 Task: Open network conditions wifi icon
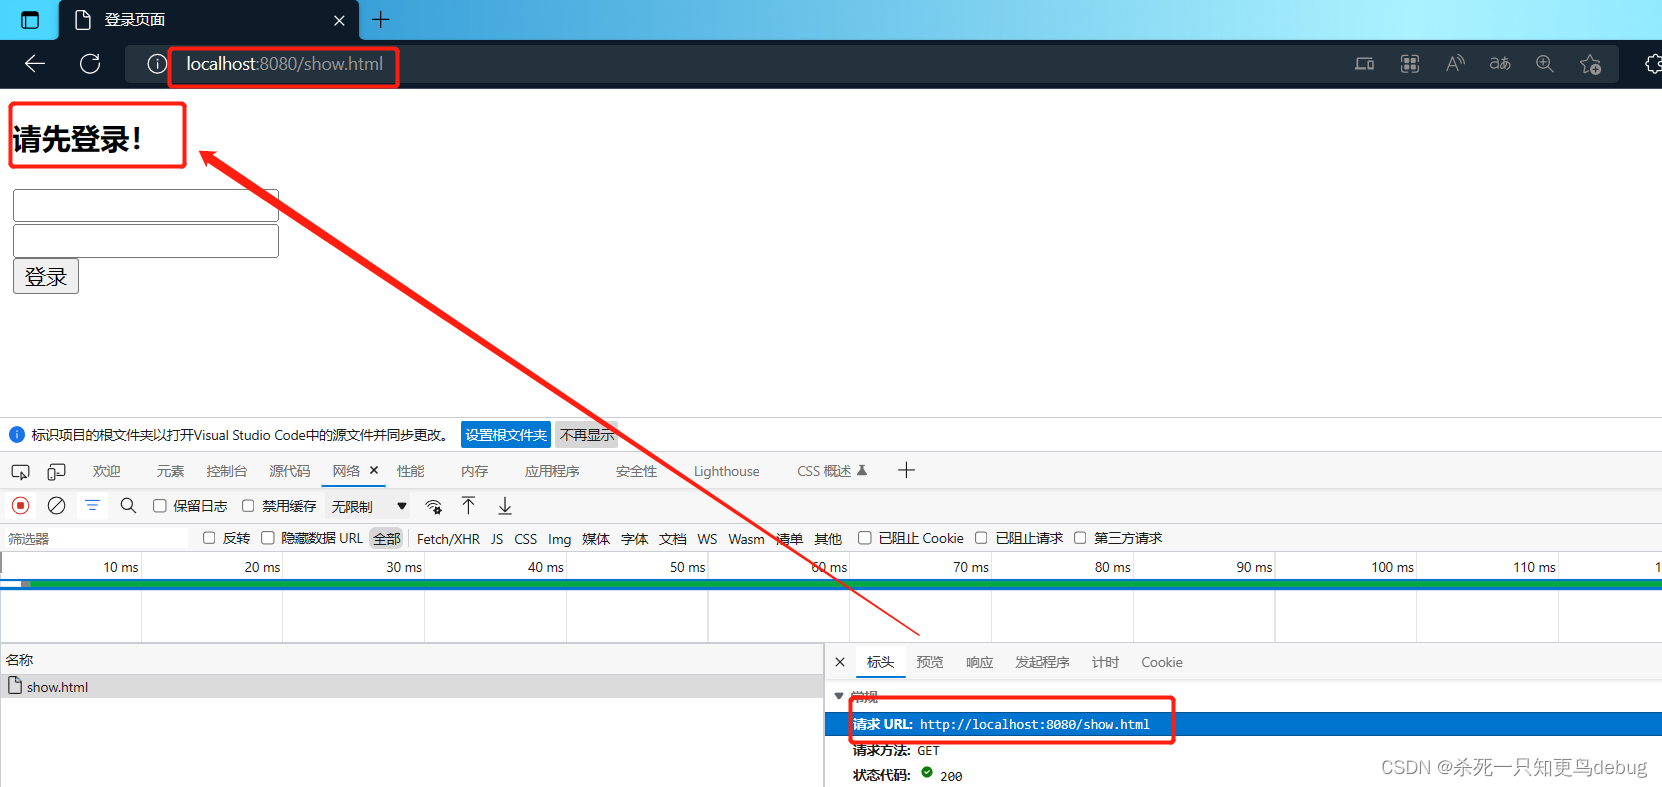coord(433,506)
